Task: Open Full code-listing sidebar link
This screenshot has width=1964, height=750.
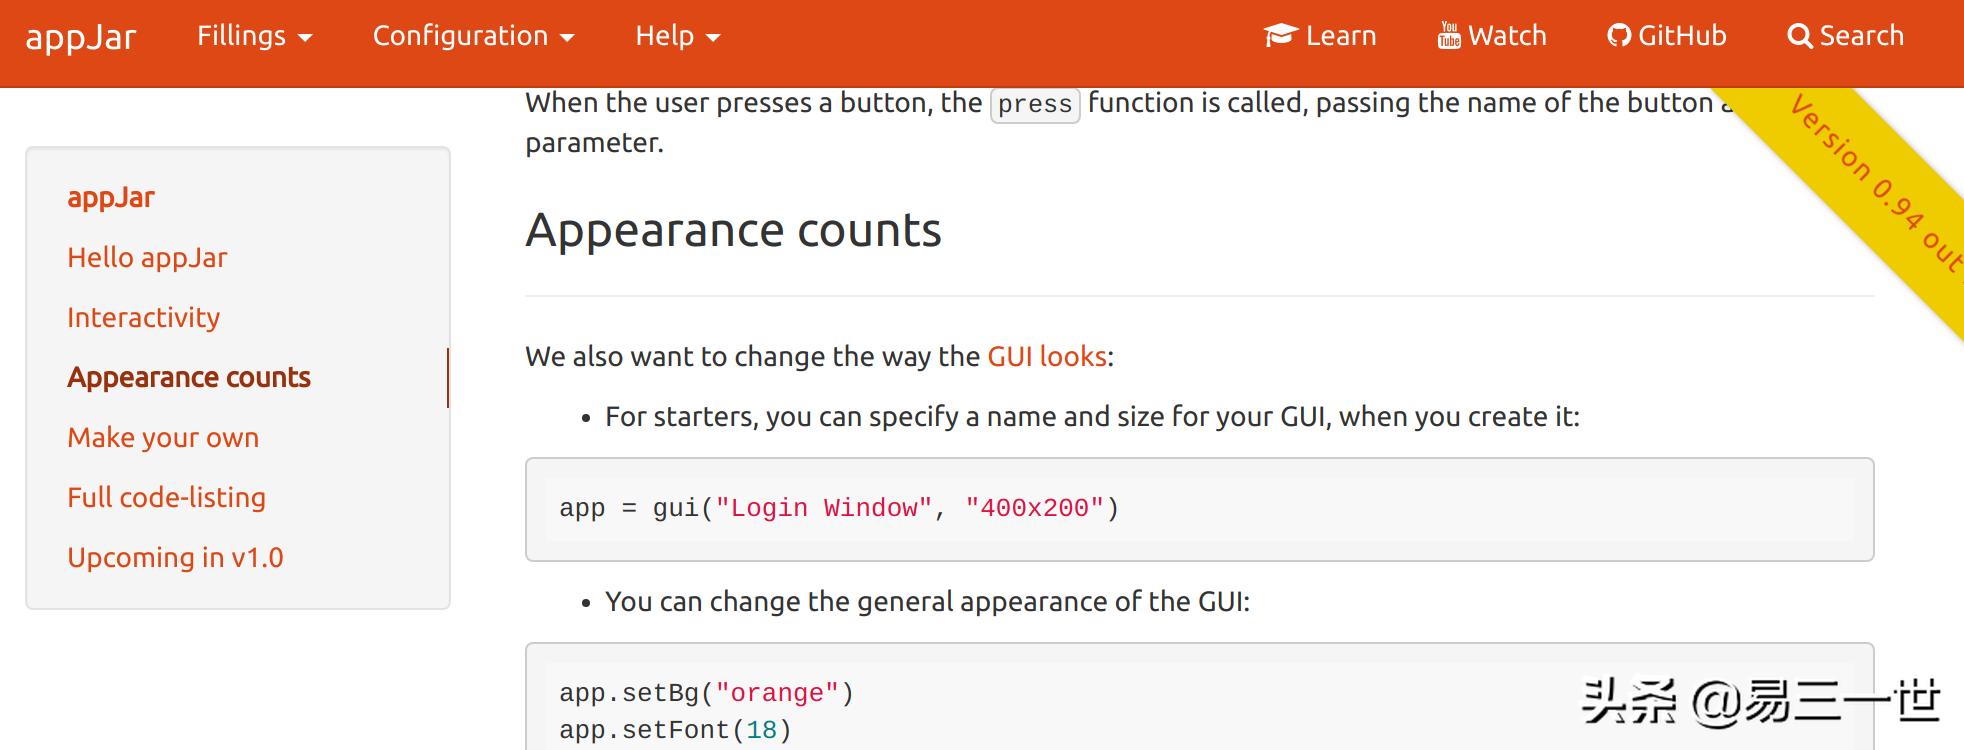Action: coord(166,498)
